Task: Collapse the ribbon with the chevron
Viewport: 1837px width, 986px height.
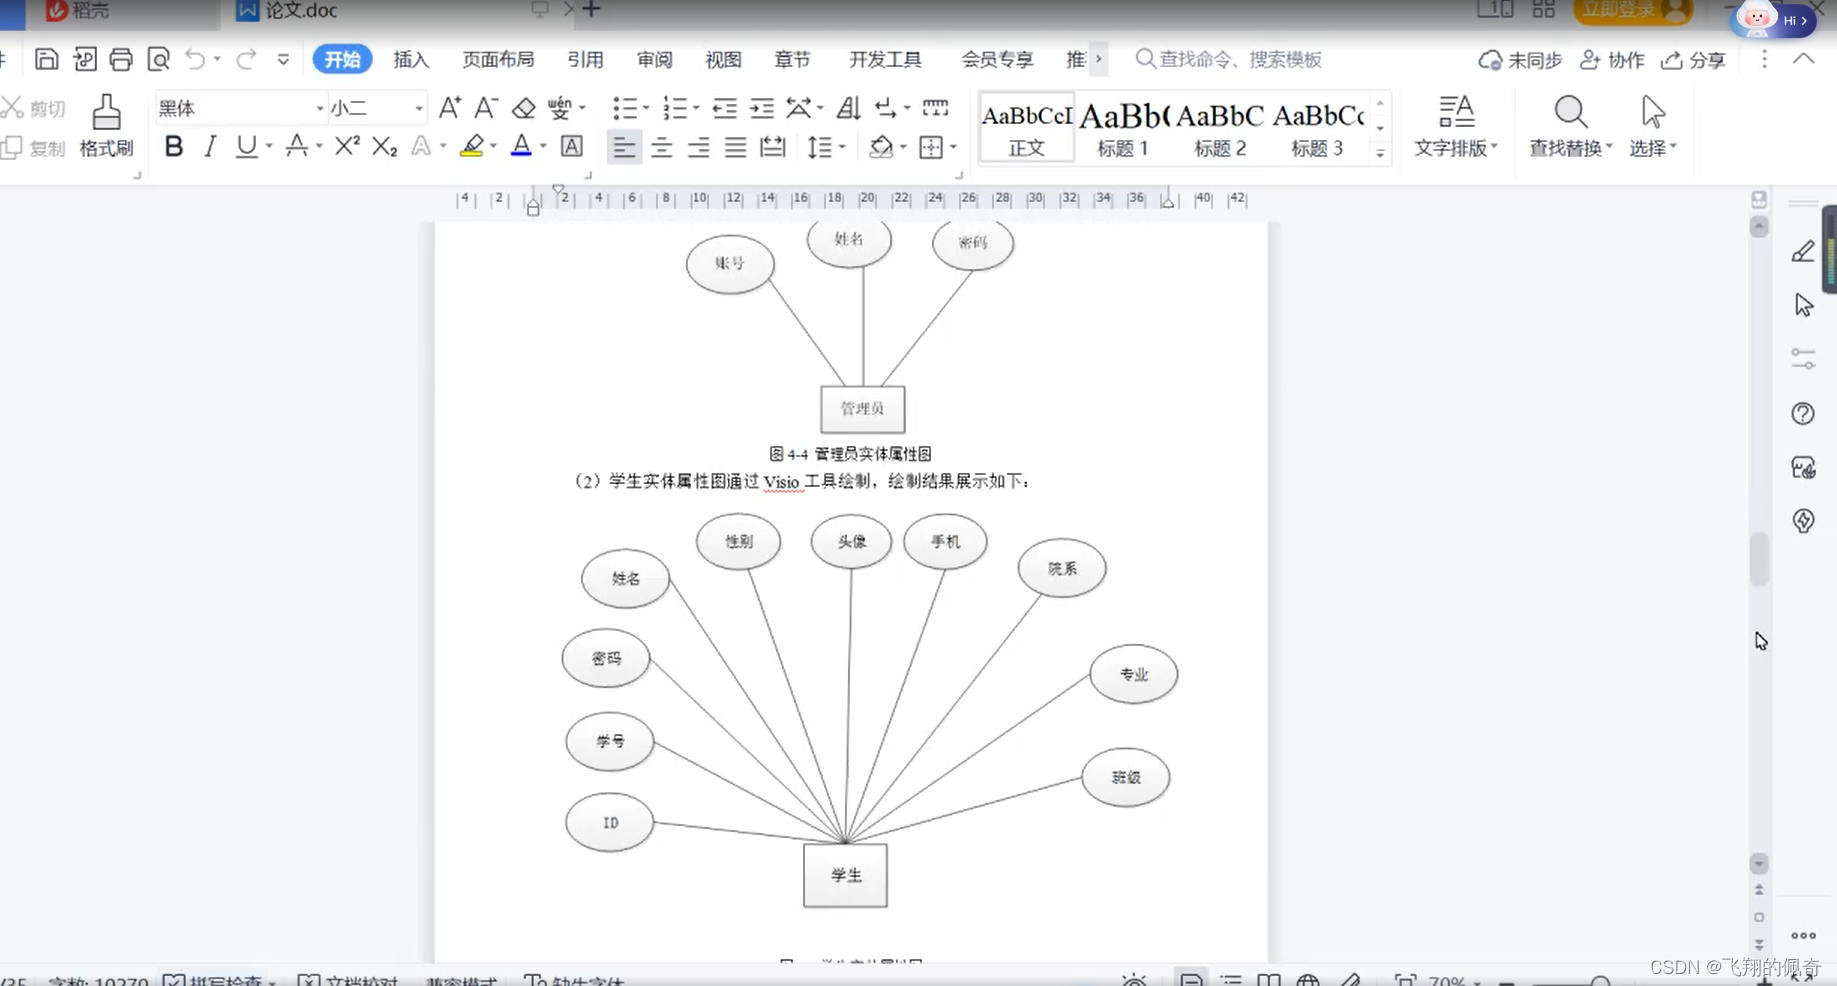Action: [x=1803, y=59]
